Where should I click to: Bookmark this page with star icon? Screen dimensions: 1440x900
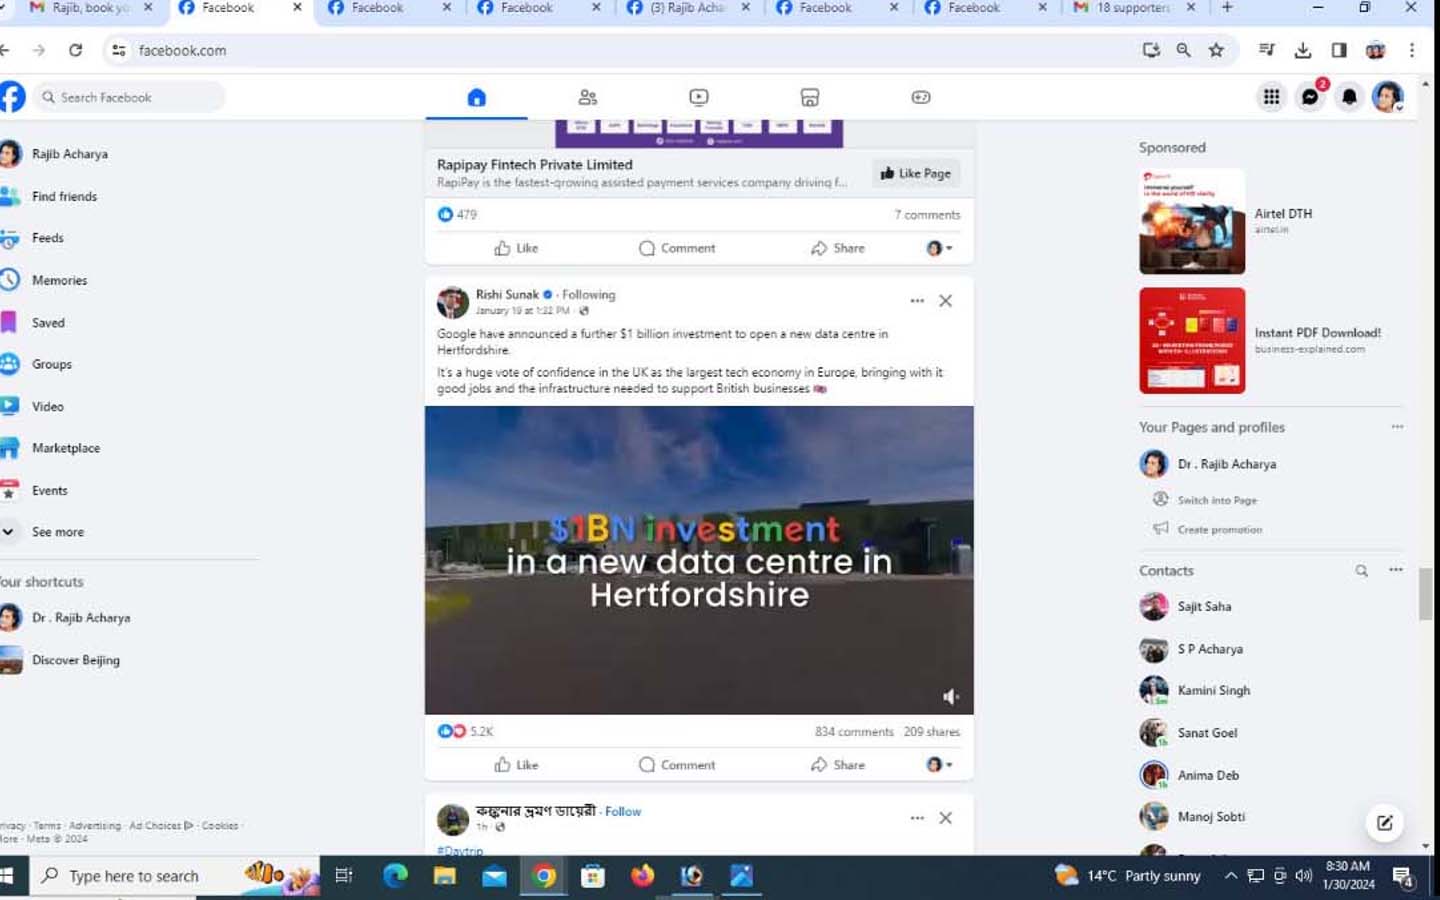[1216, 50]
